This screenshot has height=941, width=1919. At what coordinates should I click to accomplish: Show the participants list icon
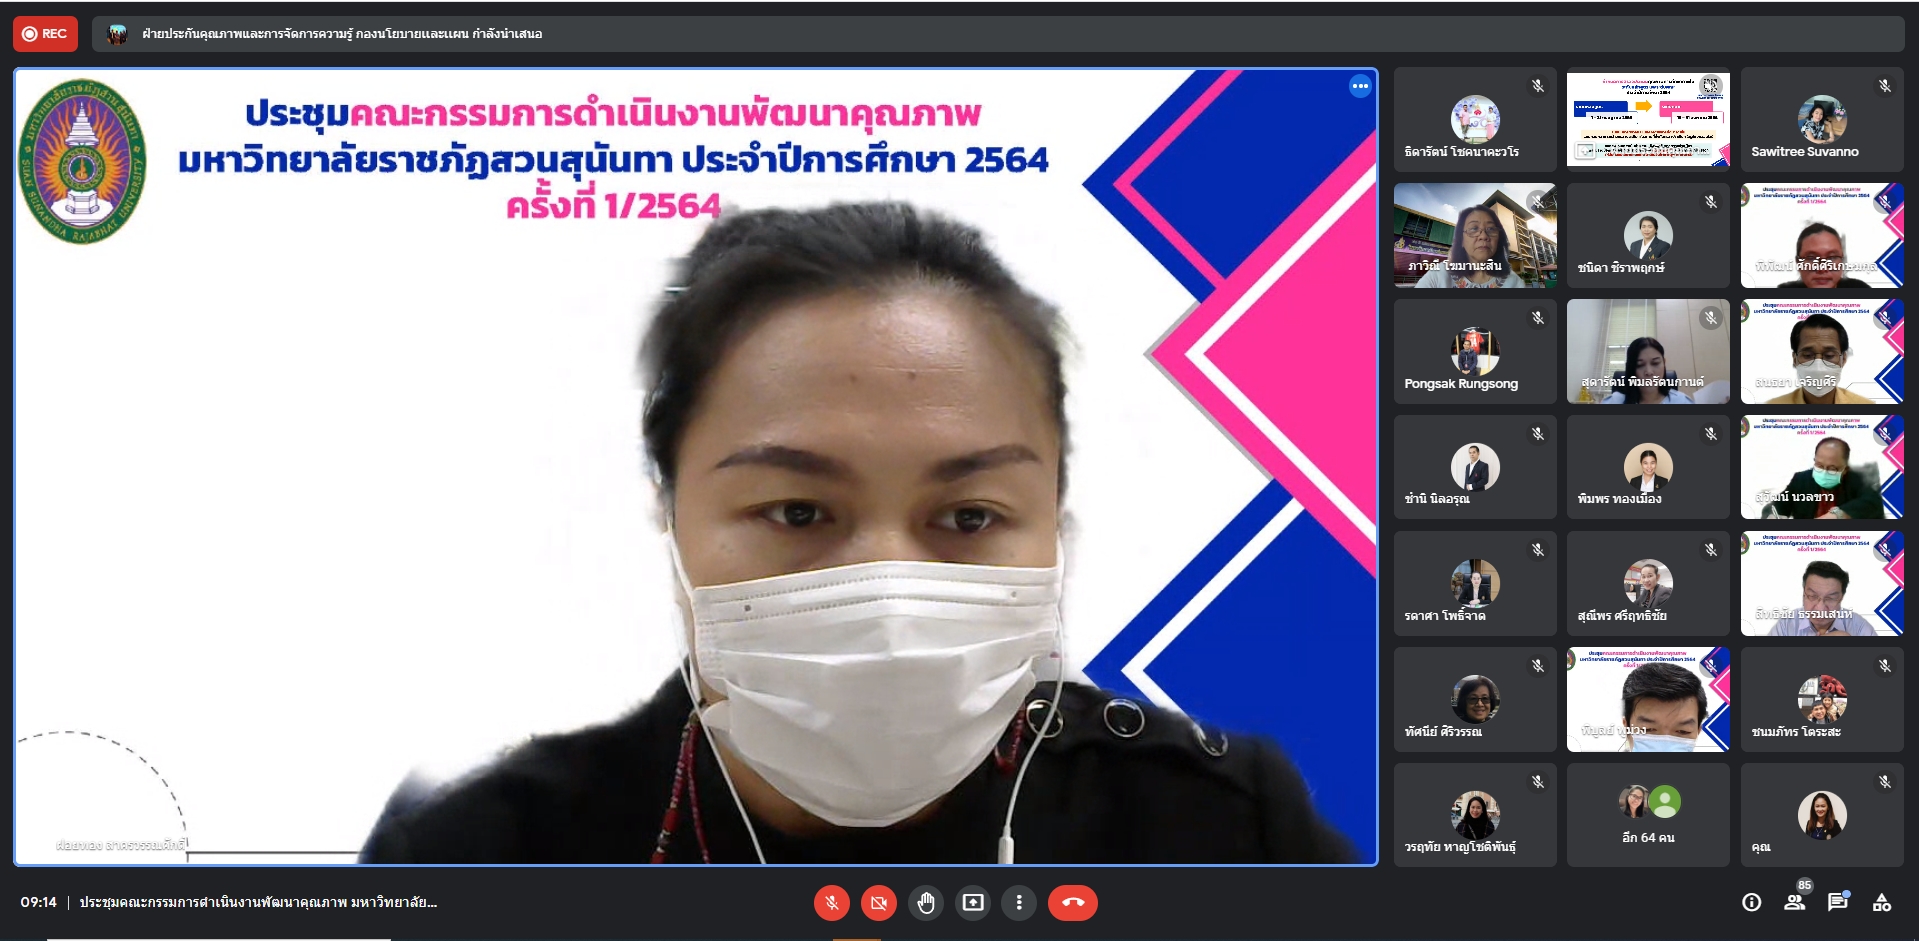[1795, 902]
